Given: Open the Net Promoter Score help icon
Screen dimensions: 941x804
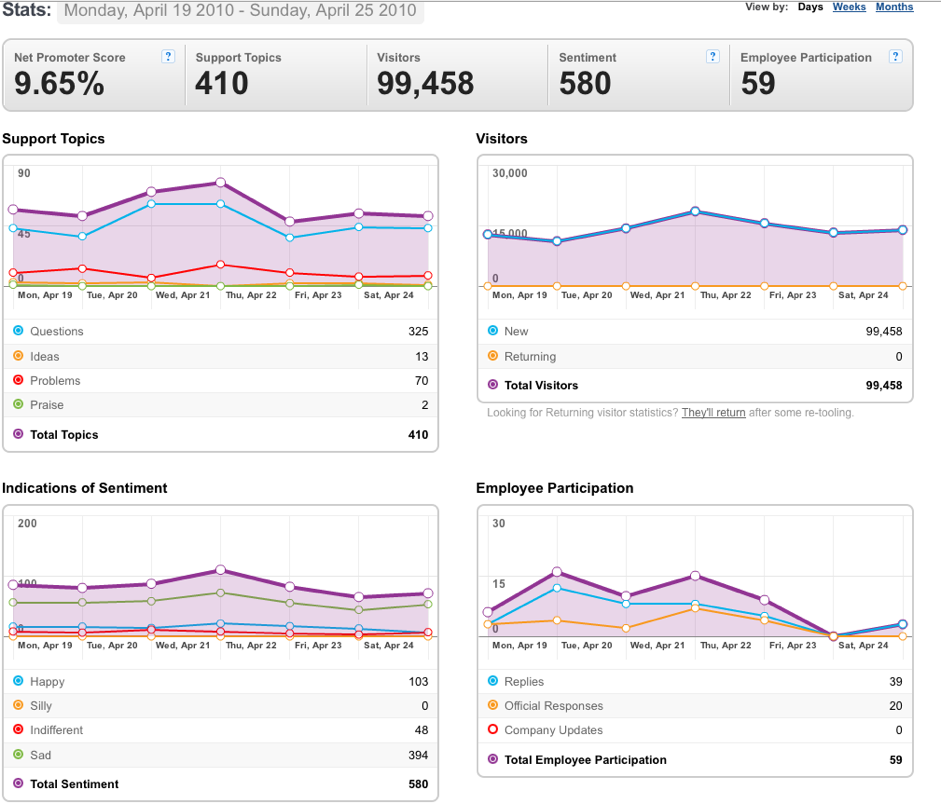Looking at the screenshot, I should coord(168,56).
